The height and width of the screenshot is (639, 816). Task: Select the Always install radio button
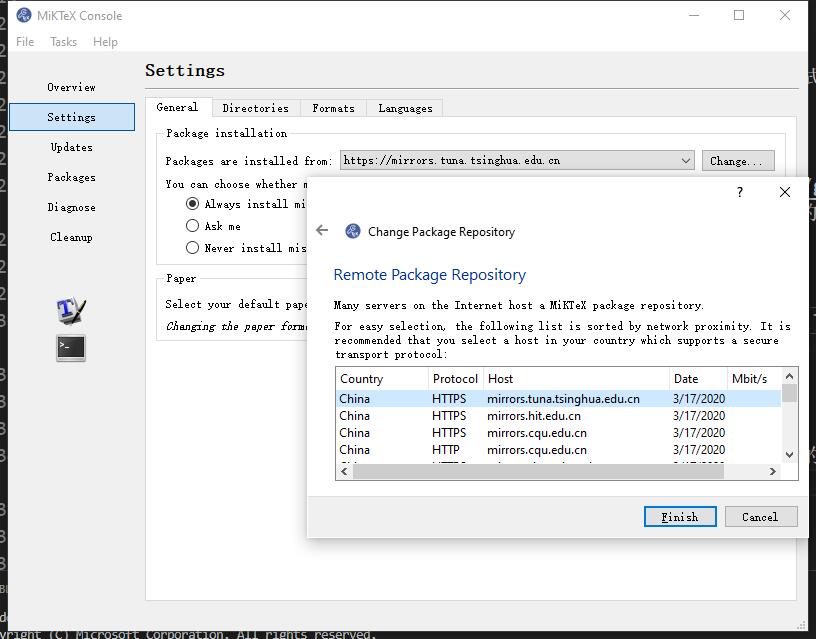click(193, 203)
